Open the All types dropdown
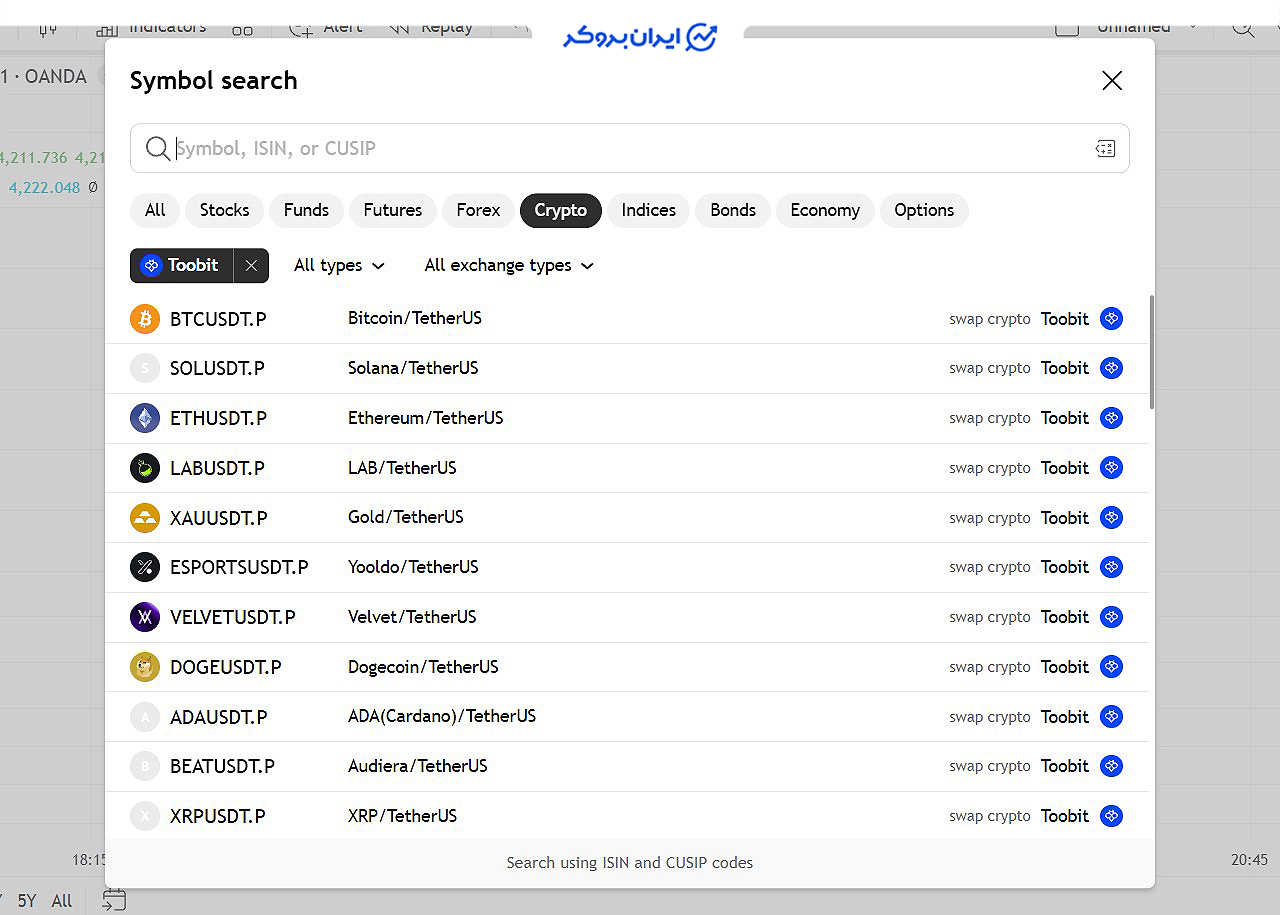1280x915 pixels. [x=339, y=265]
